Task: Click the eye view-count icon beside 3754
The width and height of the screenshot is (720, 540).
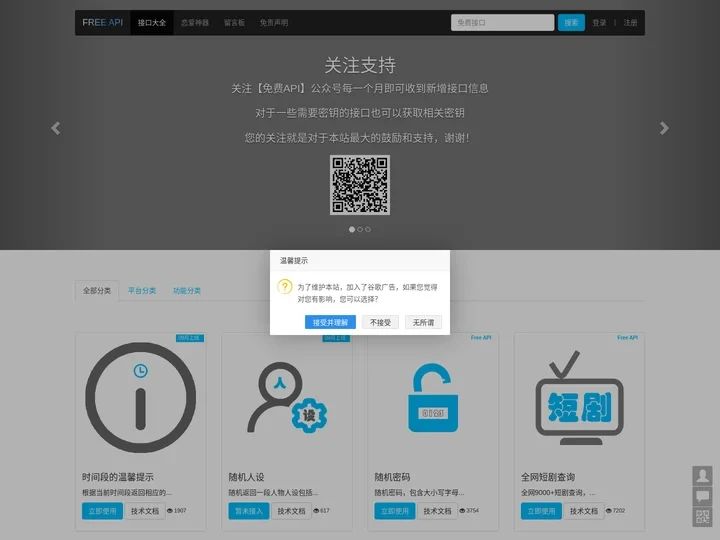Action: point(462,511)
